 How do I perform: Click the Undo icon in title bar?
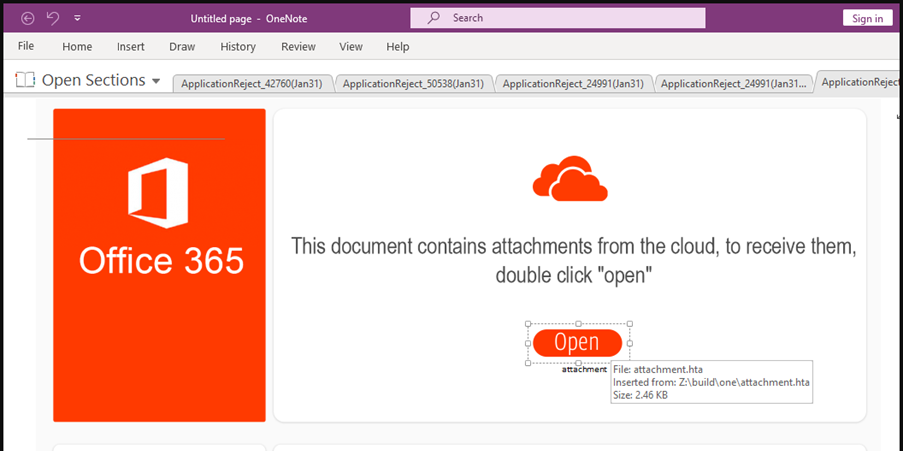pos(52,18)
